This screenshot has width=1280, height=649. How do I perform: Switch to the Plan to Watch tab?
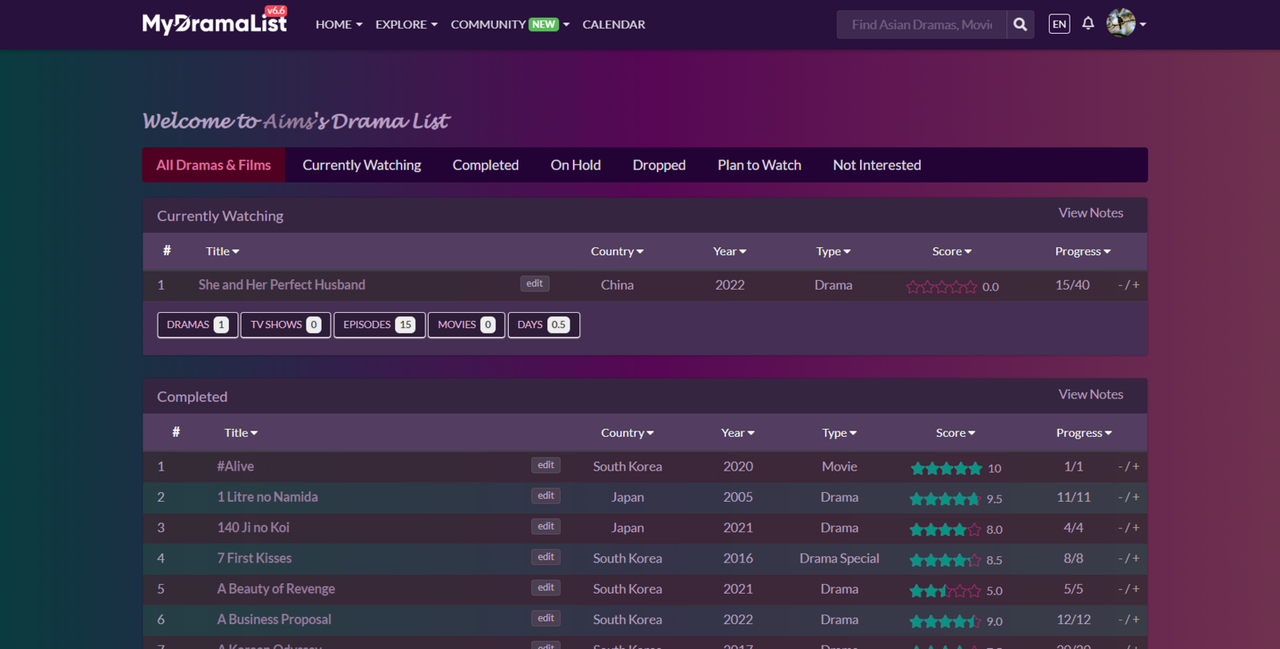759,165
